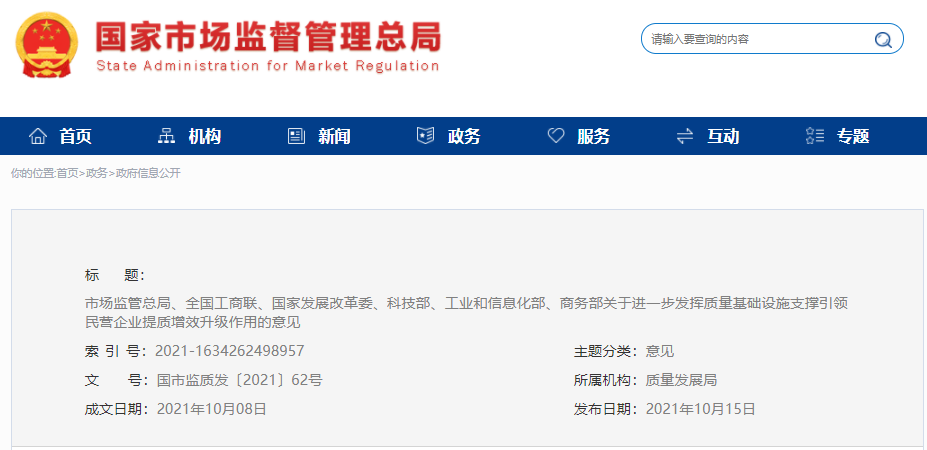Click the national emblem logo

(x=46, y=45)
